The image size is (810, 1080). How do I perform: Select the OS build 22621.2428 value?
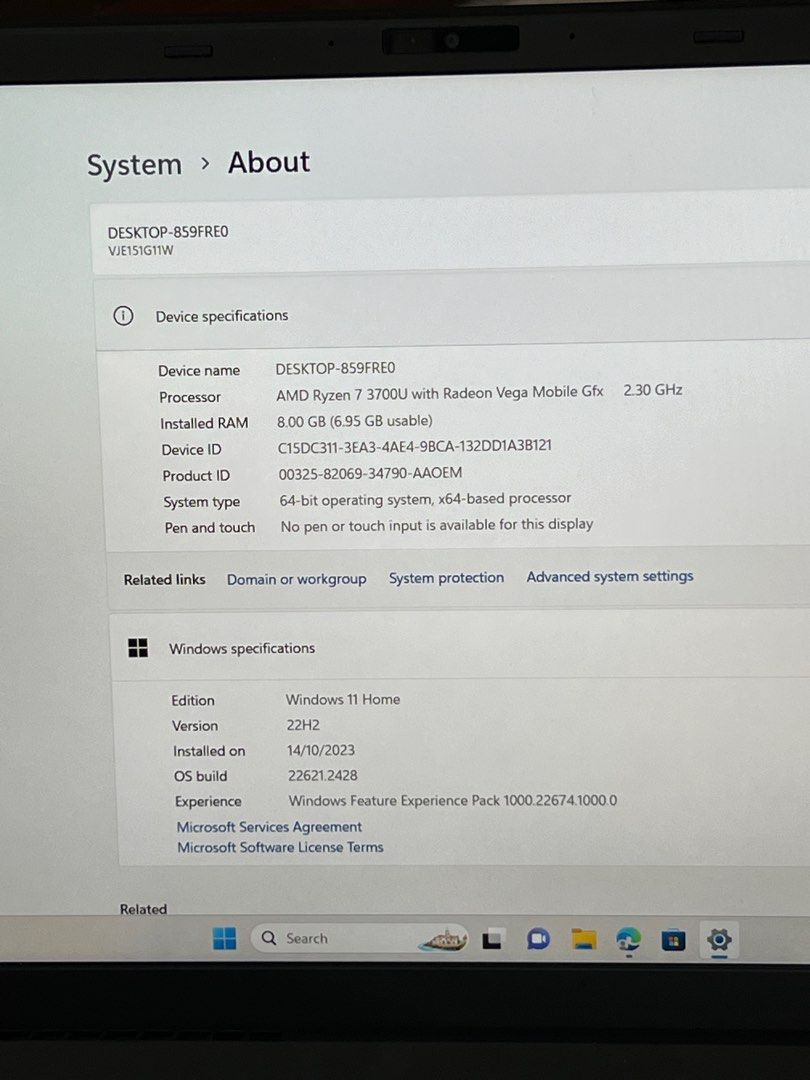click(x=322, y=776)
